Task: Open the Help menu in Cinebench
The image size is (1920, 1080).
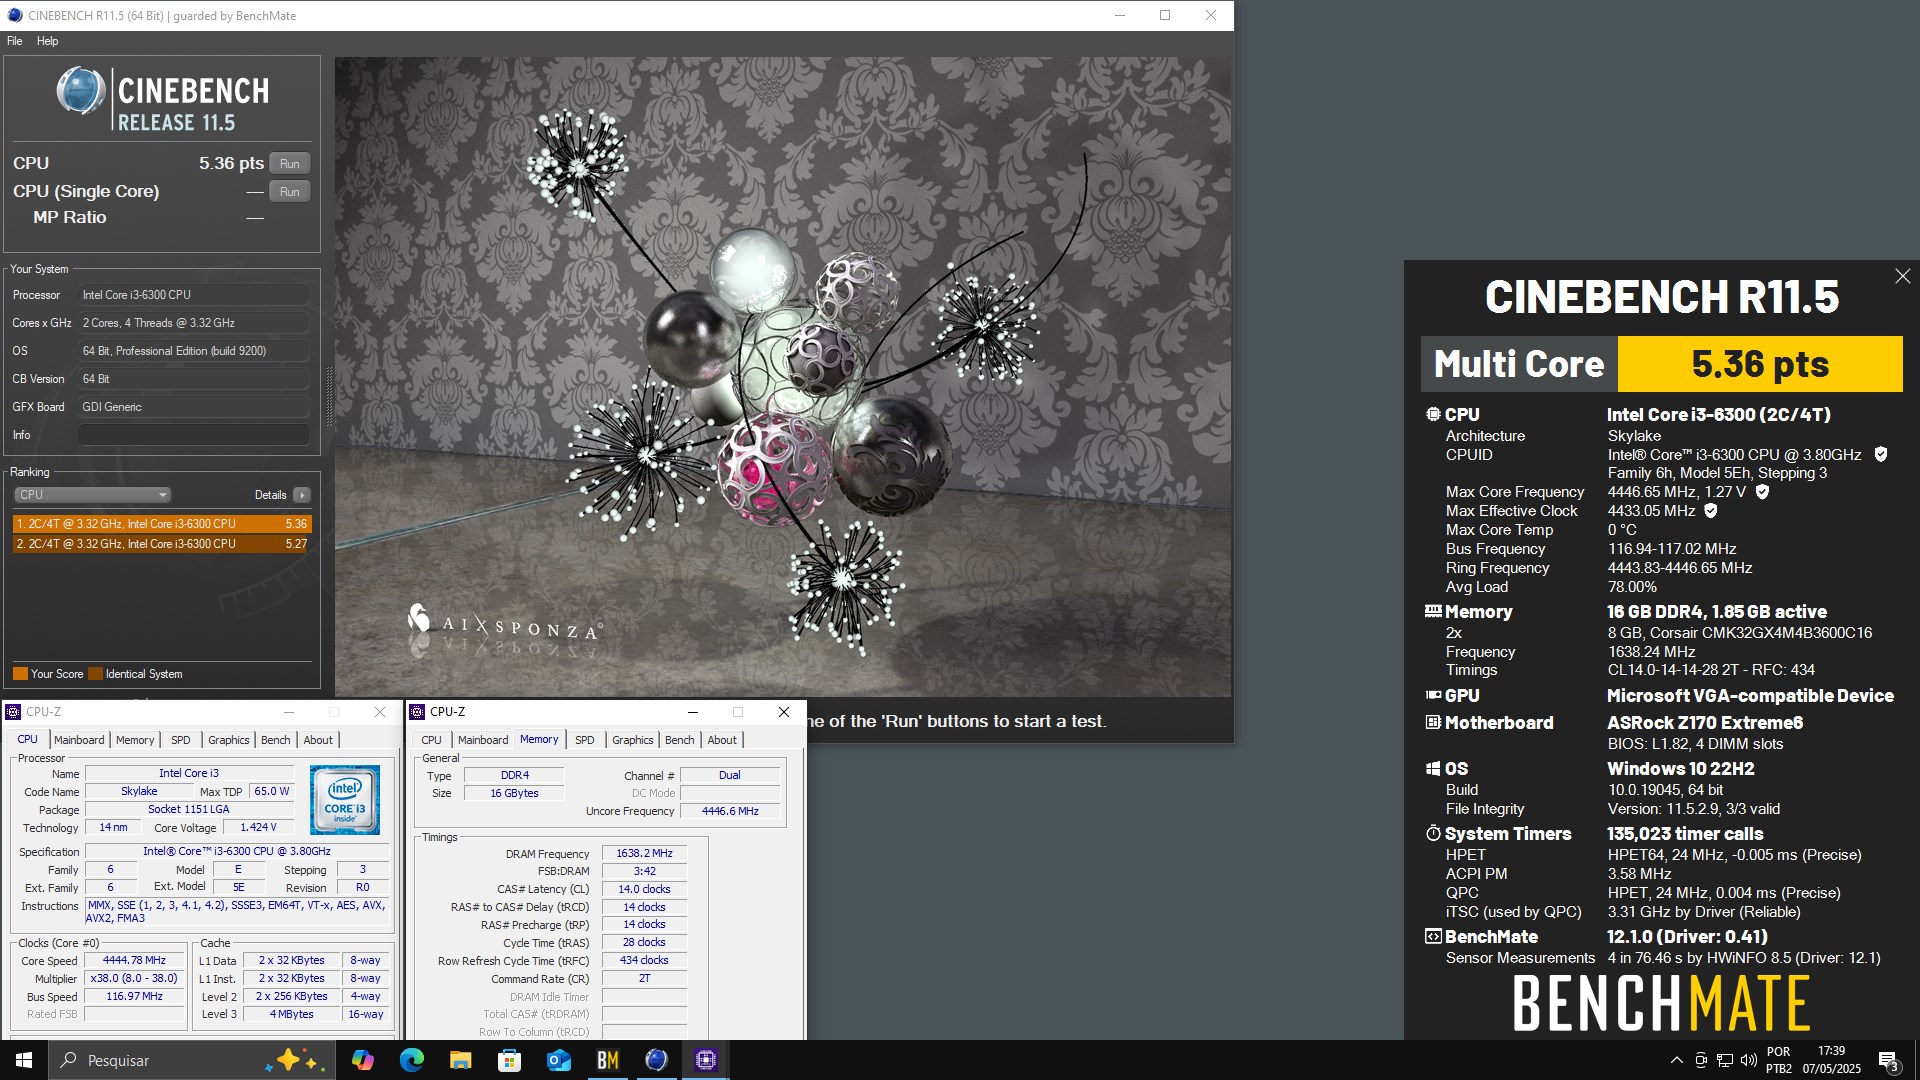Action: tap(47, 41)
